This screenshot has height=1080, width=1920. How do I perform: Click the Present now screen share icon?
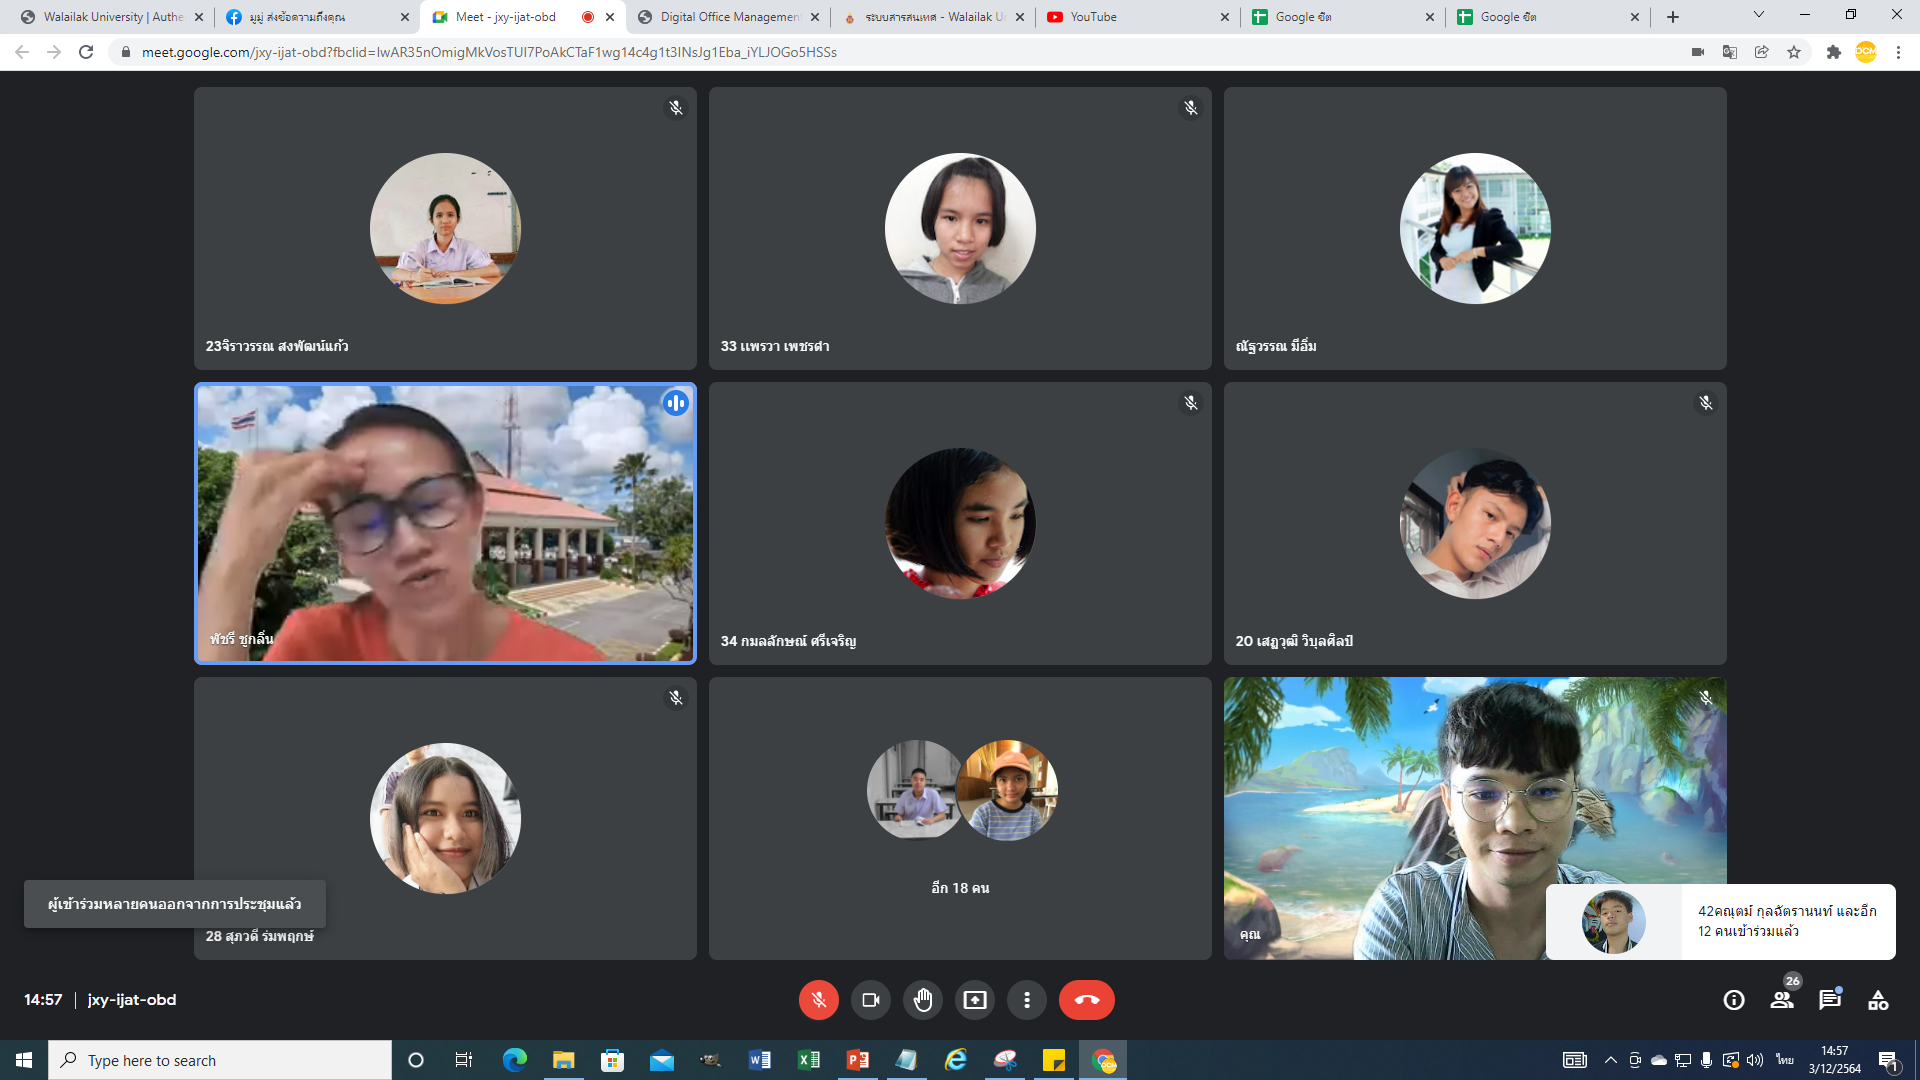coord(974,1000)
